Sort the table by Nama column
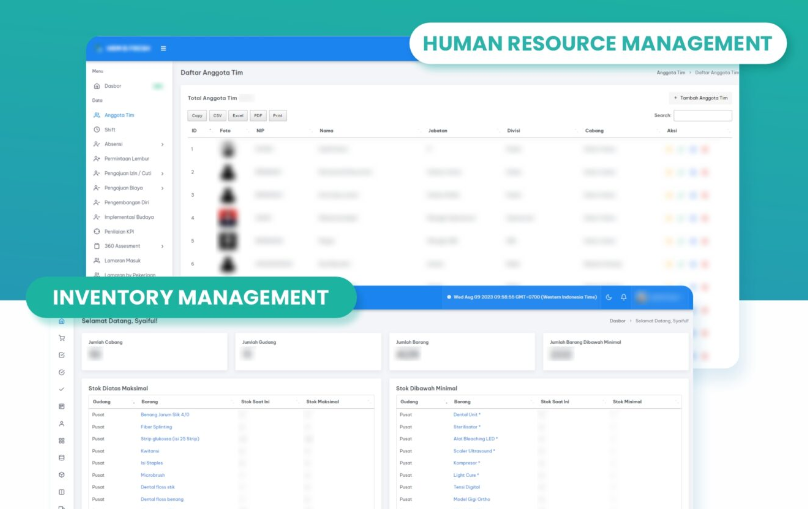808x509 pixels. coord(327,131)
